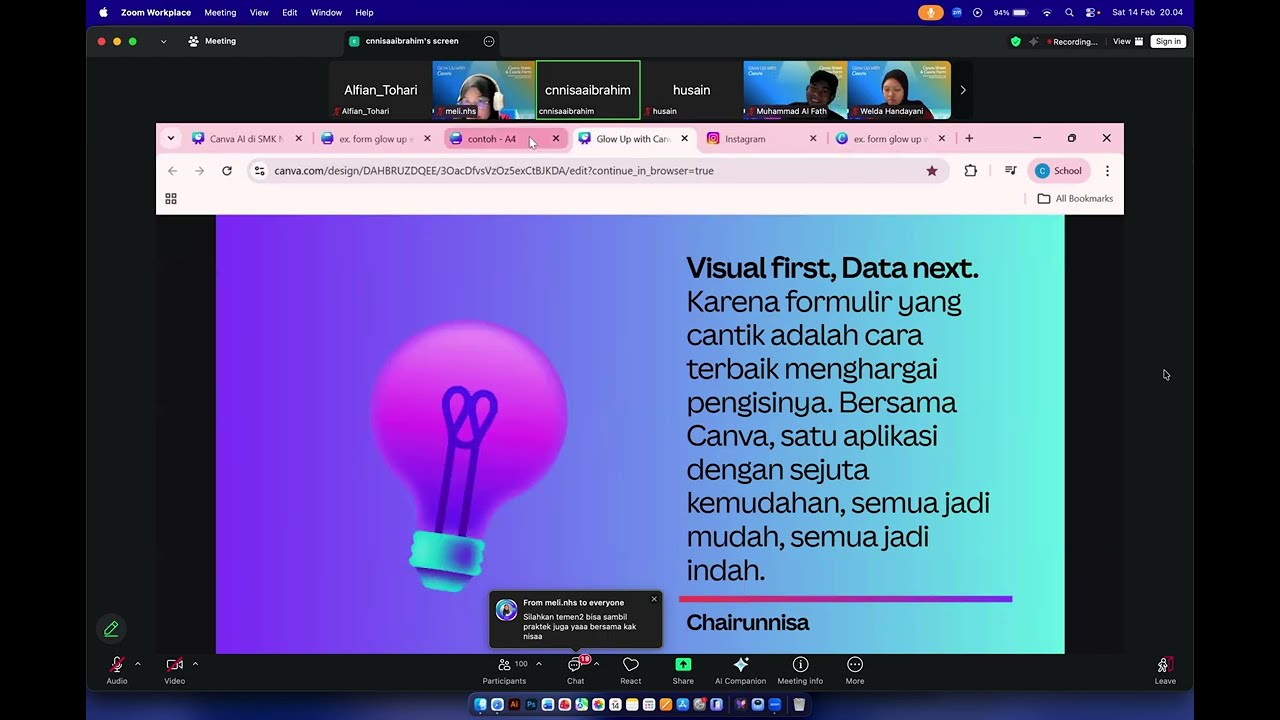
Task: Open the media control icon in the browser toolbar
Action: click(x=1010, y=171)
